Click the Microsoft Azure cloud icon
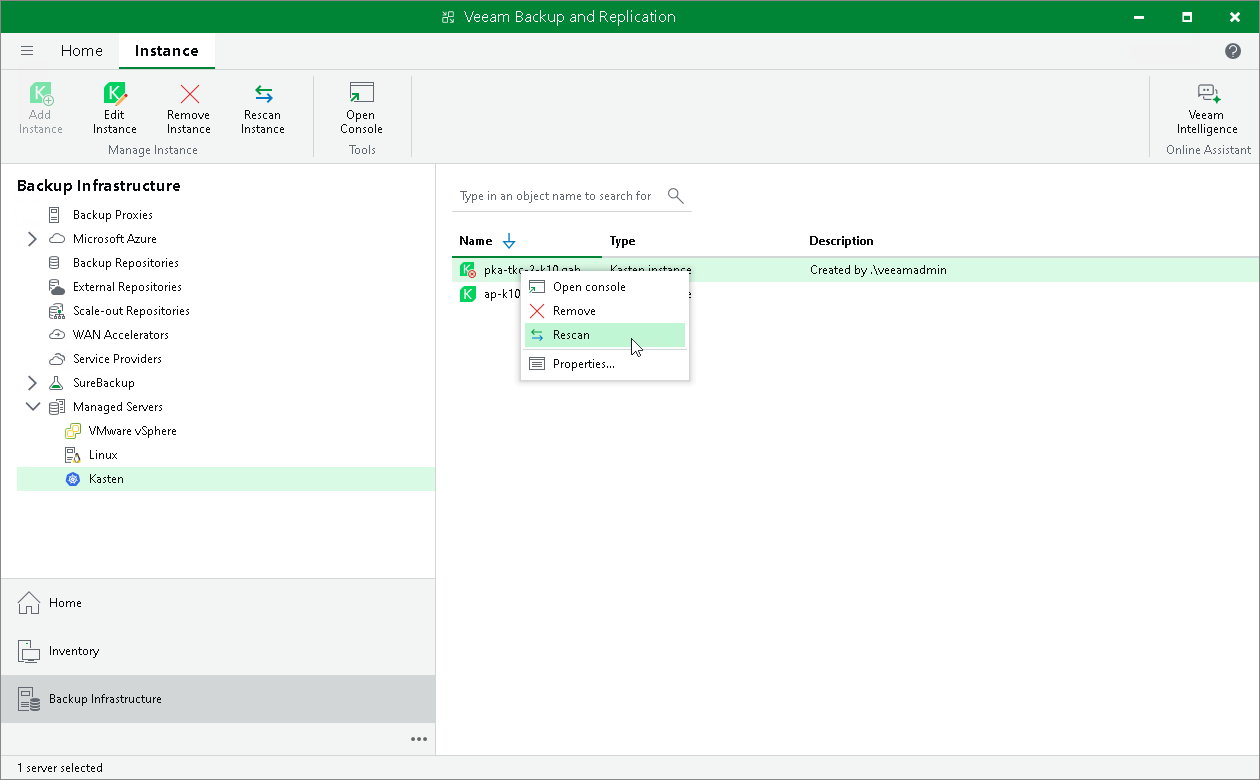This screenshot has width=1260, height=780. pyautogui.click(x=57, y=239)
